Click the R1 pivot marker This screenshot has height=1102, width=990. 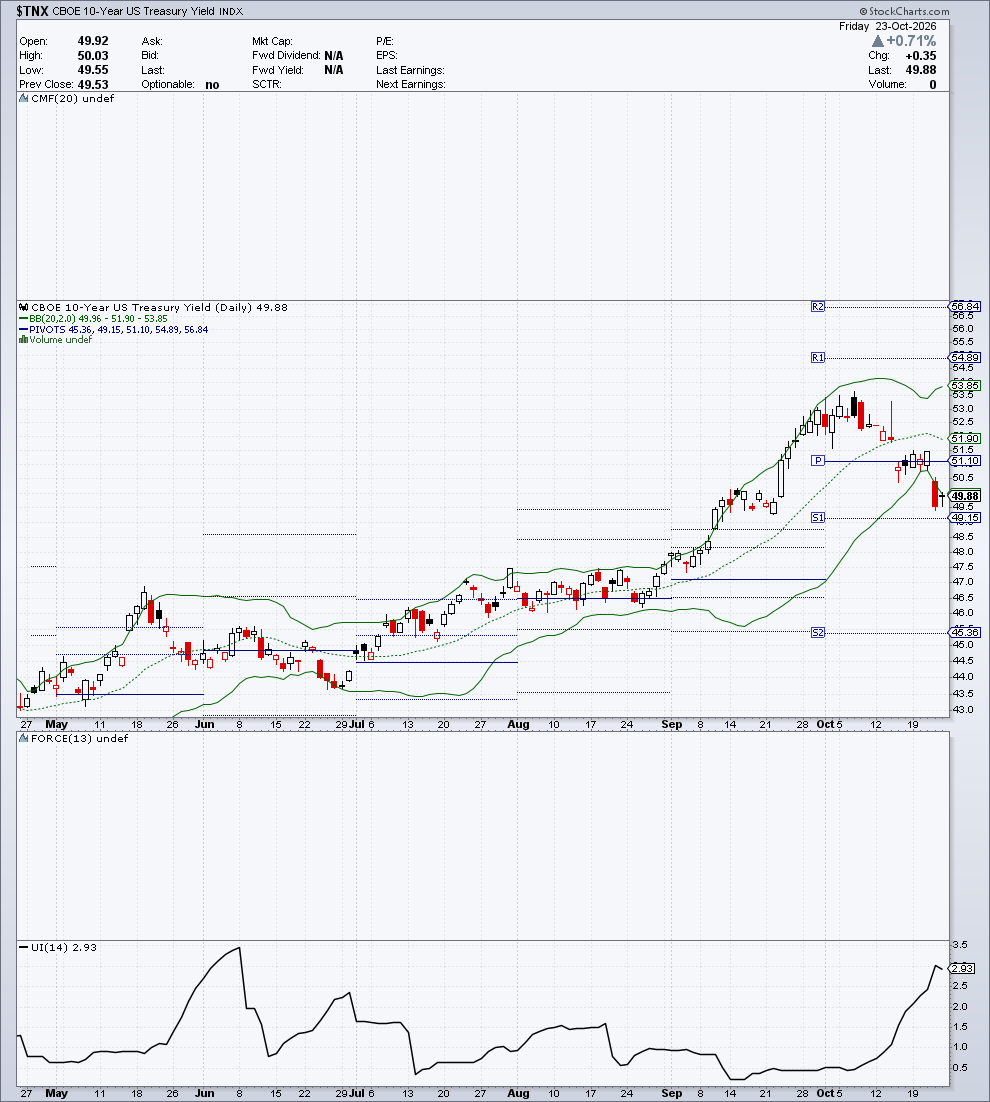818,358
